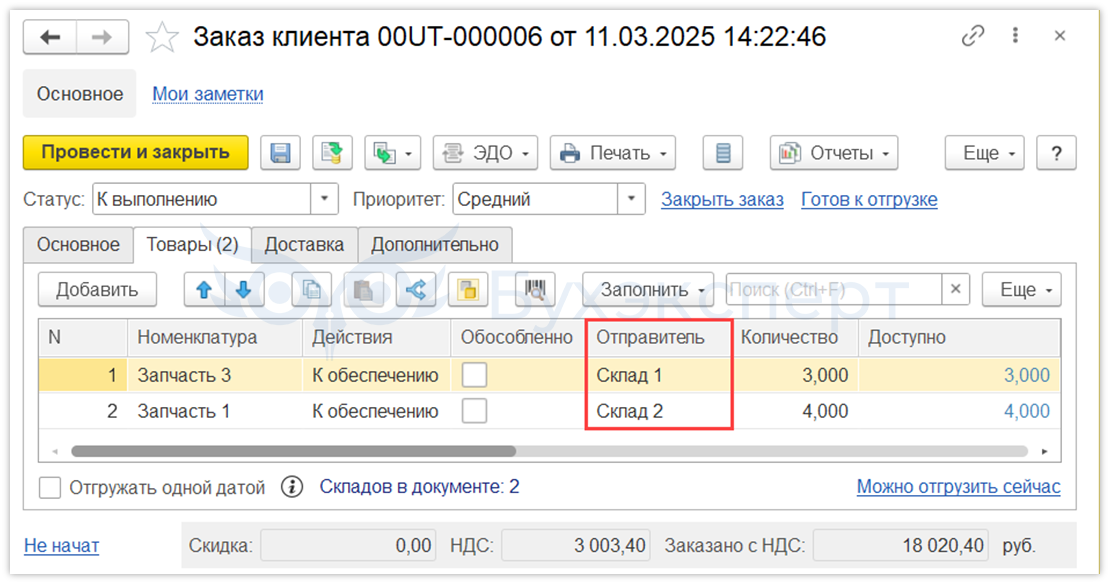
Task: Select the Запчасть 1 cell
Action: tap(214, 411)
